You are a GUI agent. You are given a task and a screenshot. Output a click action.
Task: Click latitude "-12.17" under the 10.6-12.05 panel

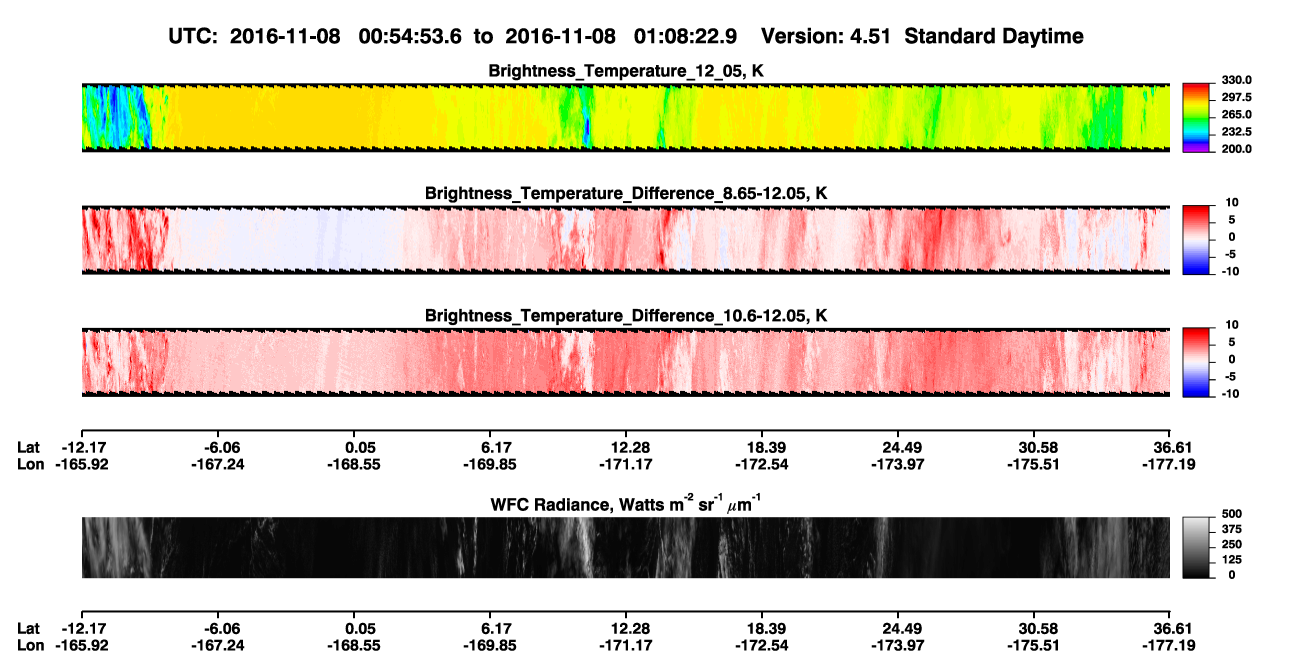coord(81,447)
